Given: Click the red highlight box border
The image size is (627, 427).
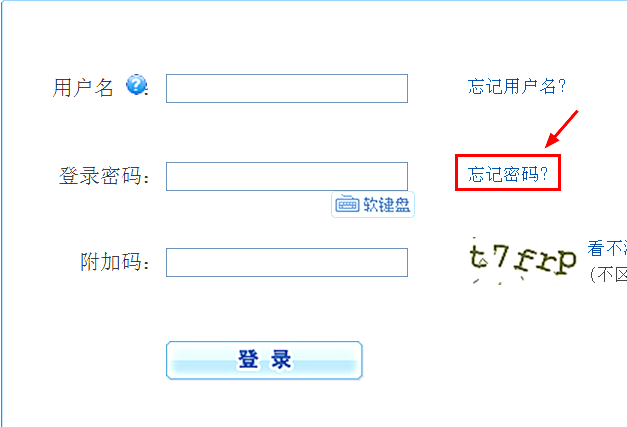Looking at the screenshot, I should (x=508, y=156).
